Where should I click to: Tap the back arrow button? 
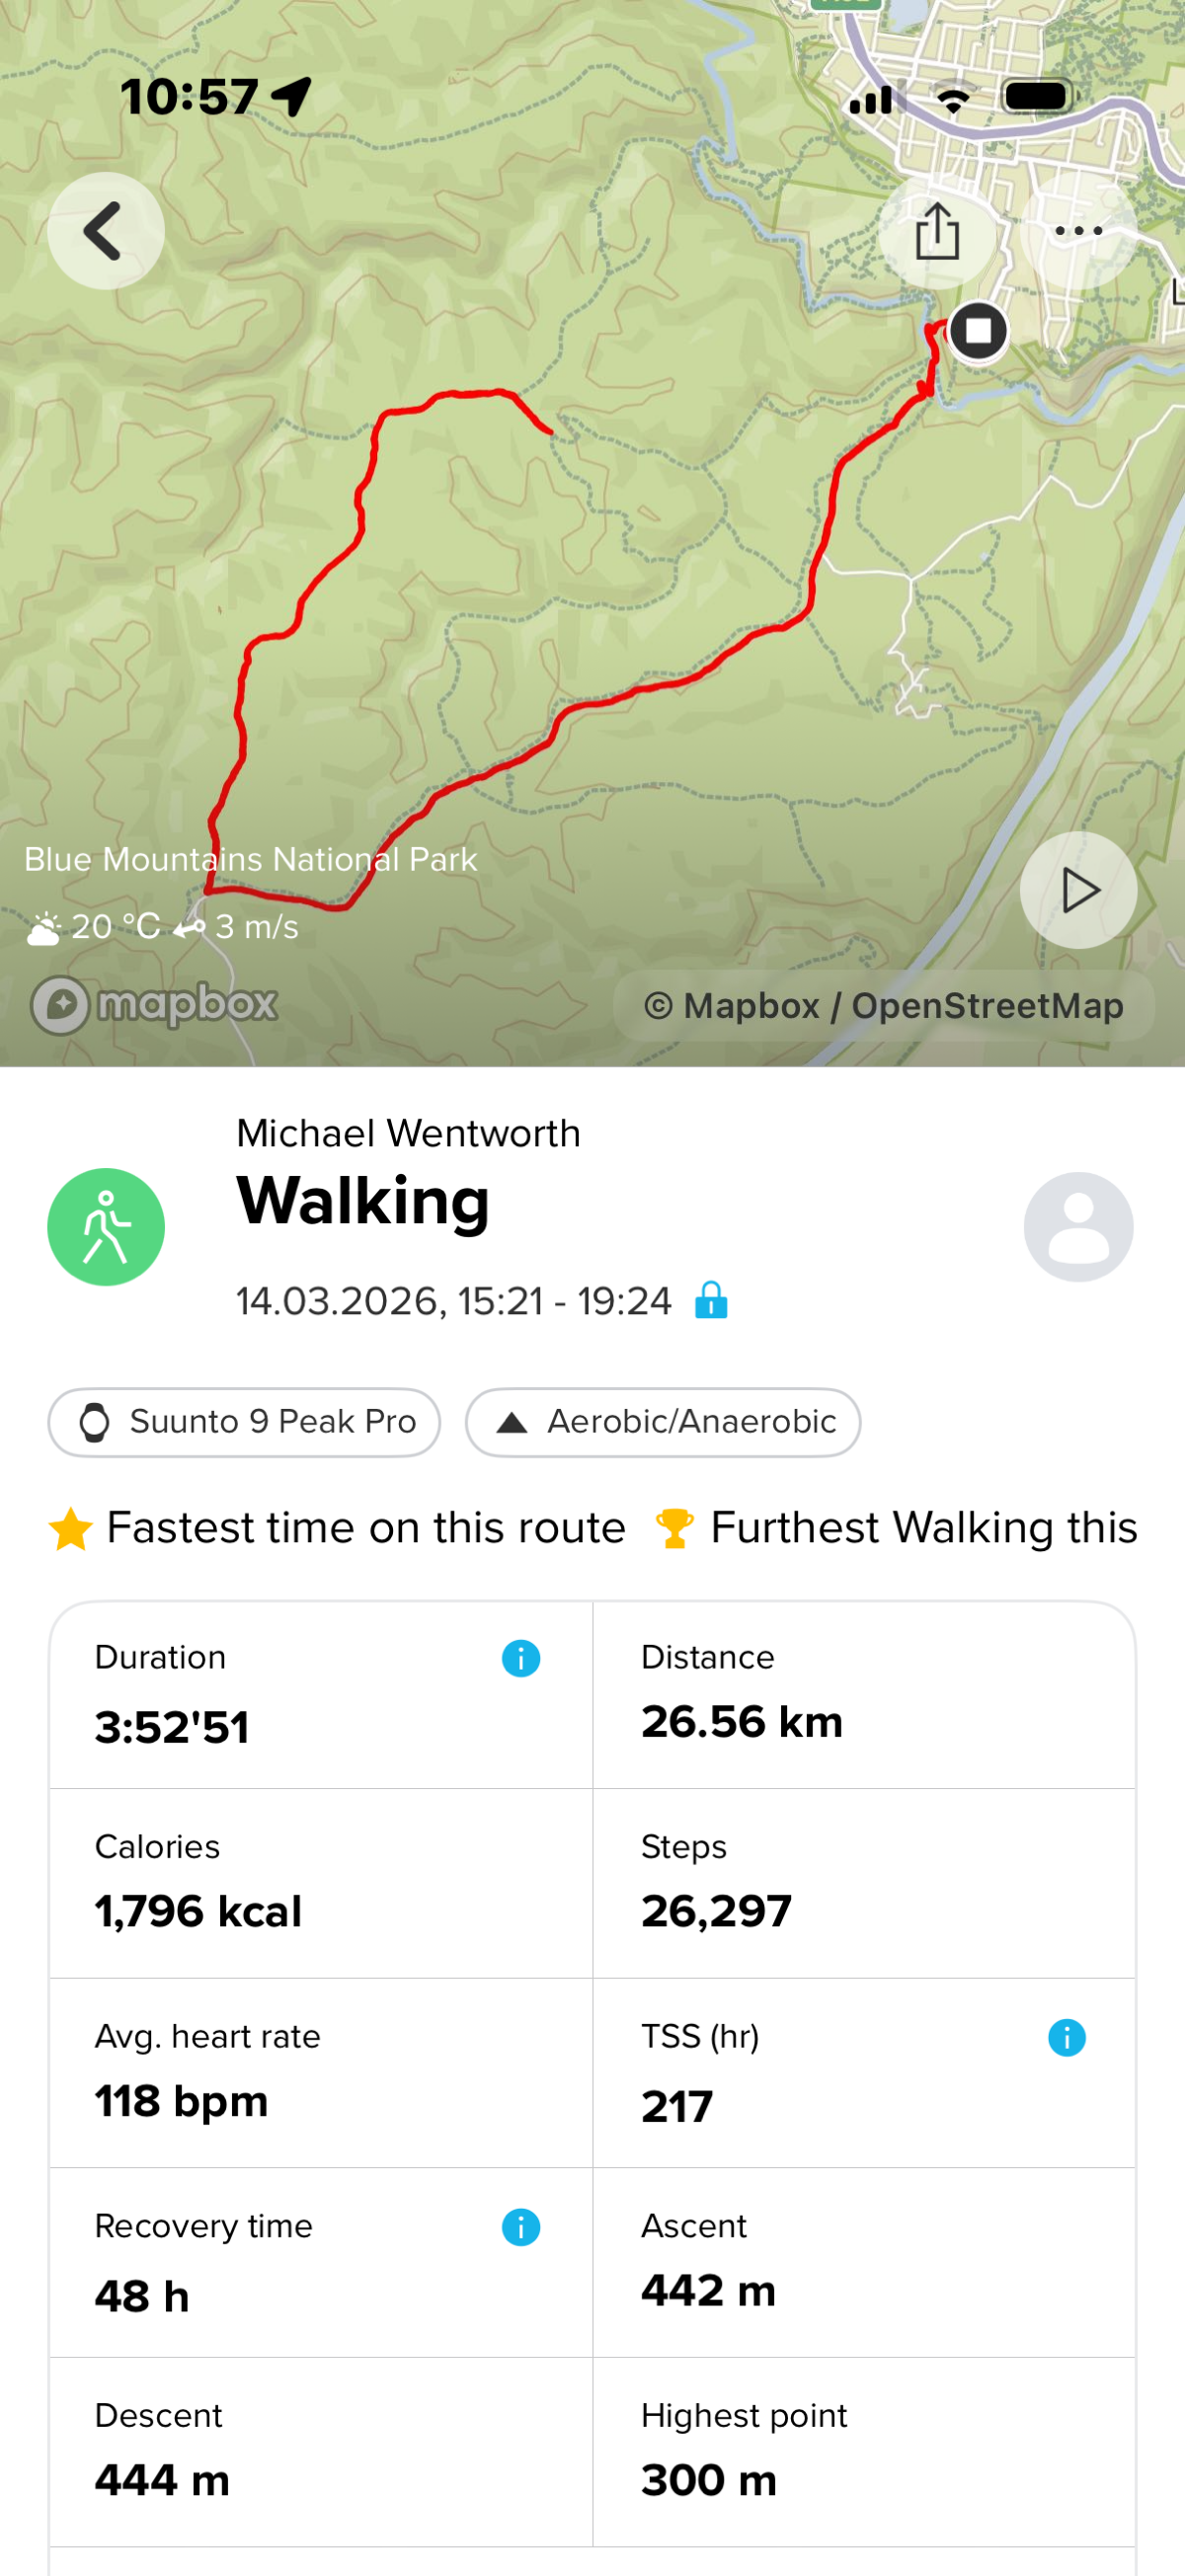[105, 231]
